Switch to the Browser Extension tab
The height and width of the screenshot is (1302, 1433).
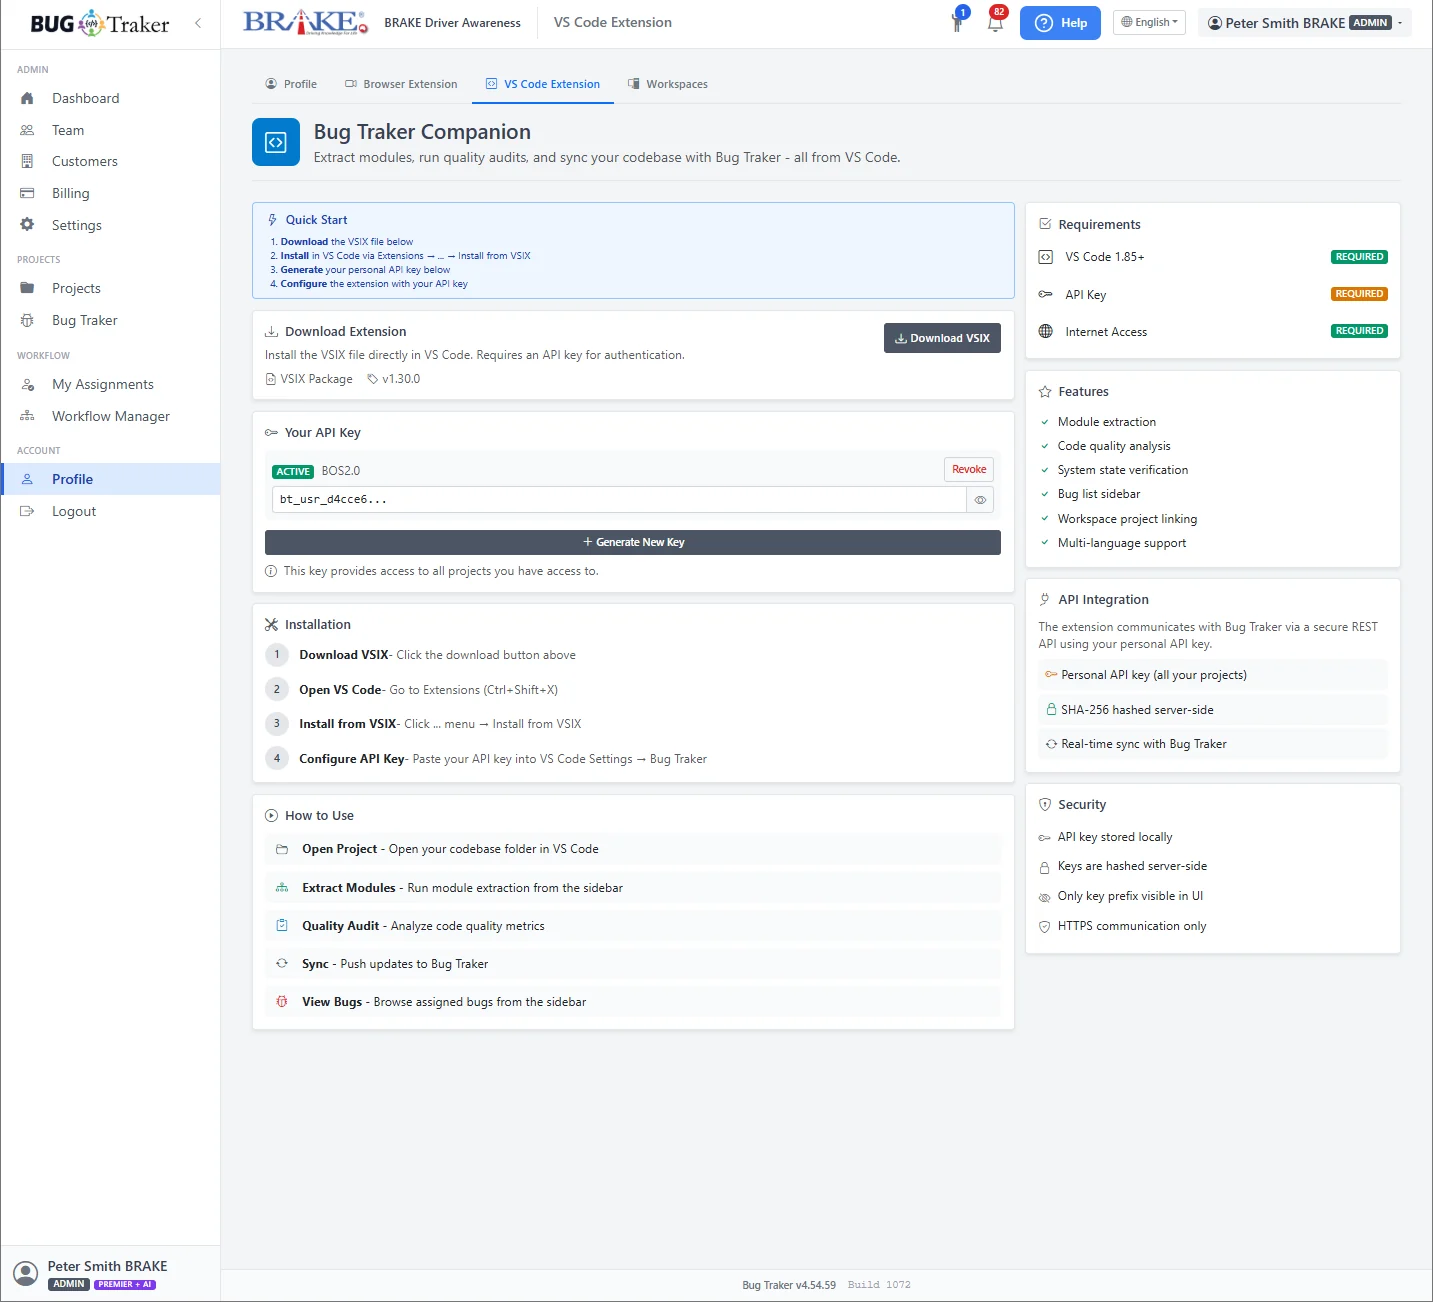pos(401,84)
